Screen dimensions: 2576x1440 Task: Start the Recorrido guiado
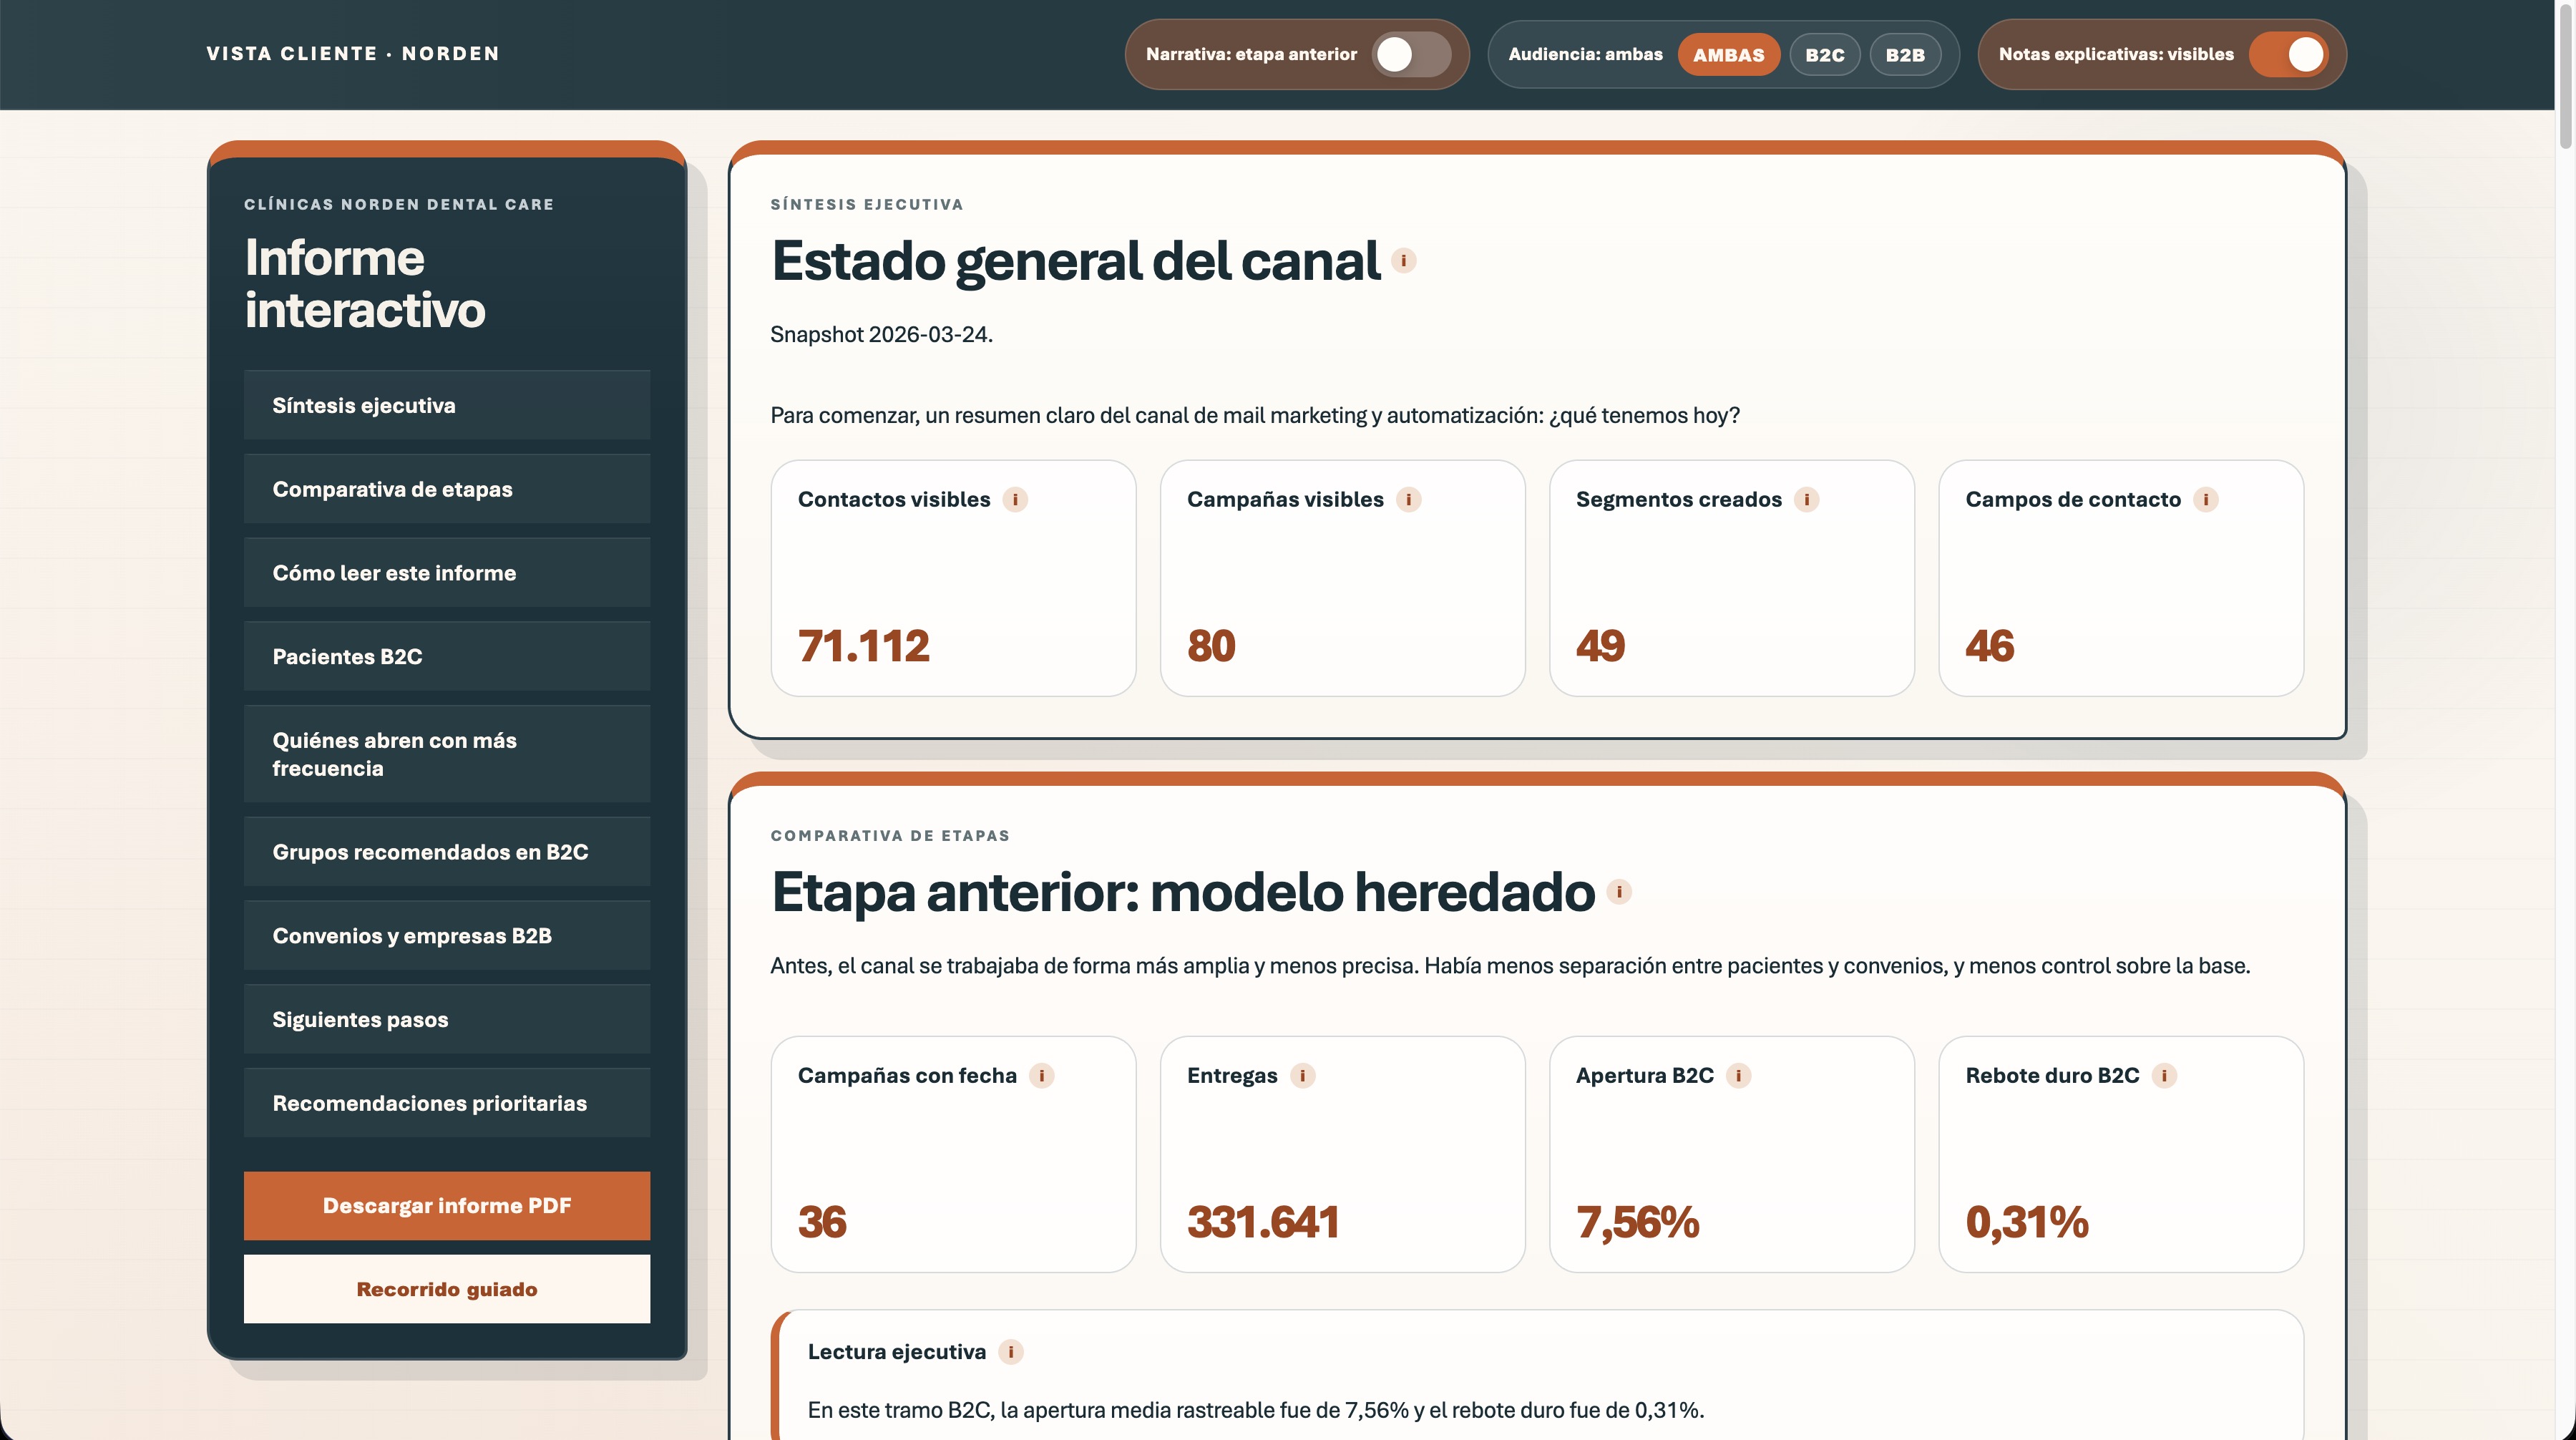coord(446,1290)
